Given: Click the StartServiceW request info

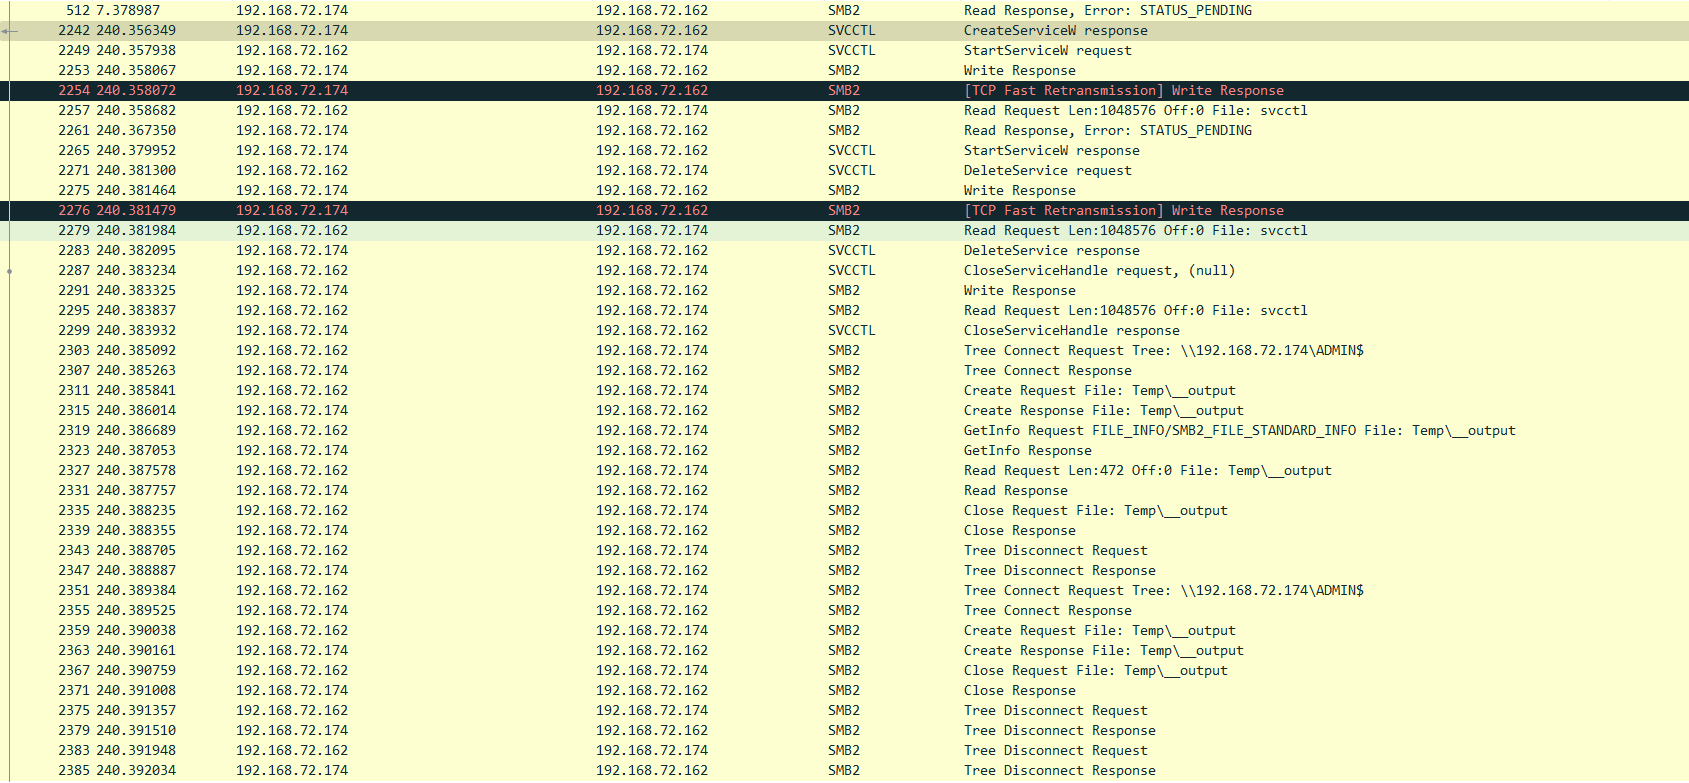Looking at the screenshot, I should [x=1047, y=50].
